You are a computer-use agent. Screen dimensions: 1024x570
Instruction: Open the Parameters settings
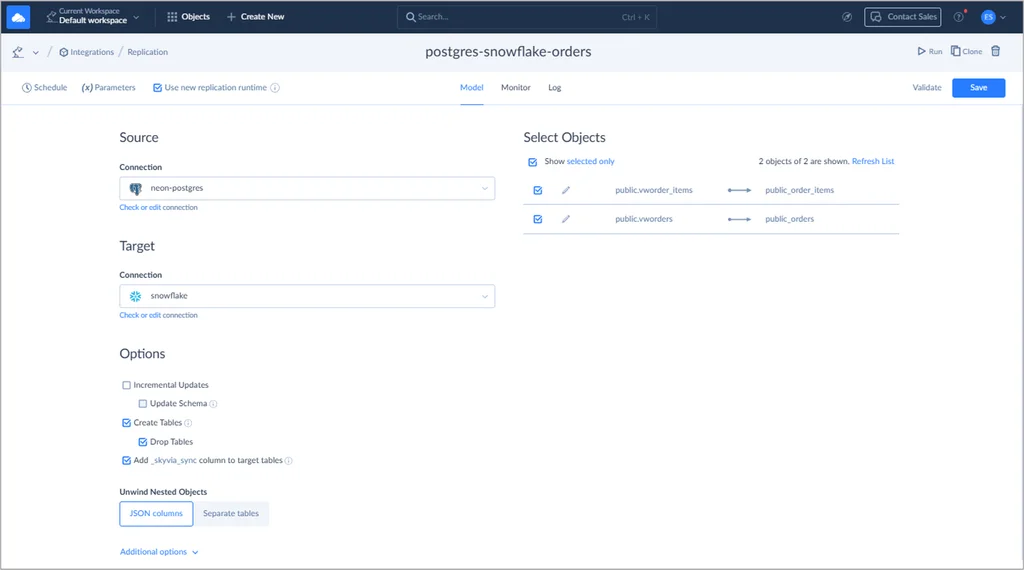[x=108, y=87]
